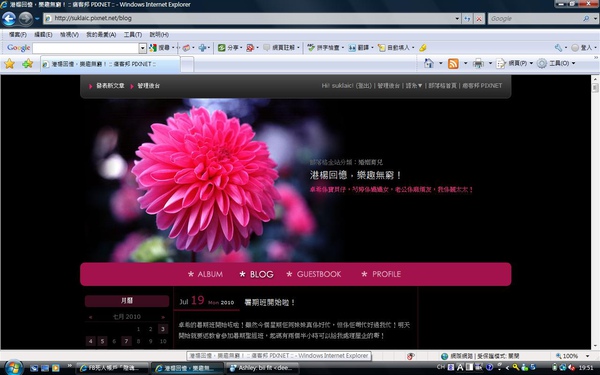Click the status bar phishing filter icon

(410, 356)
